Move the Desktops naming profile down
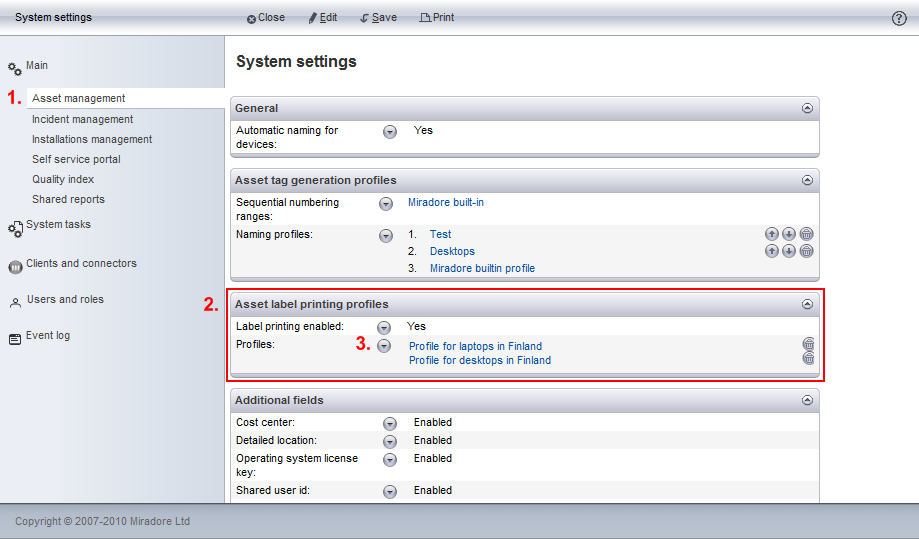The height and width of the screenshot is (539, 919). (x=789, y=251)
